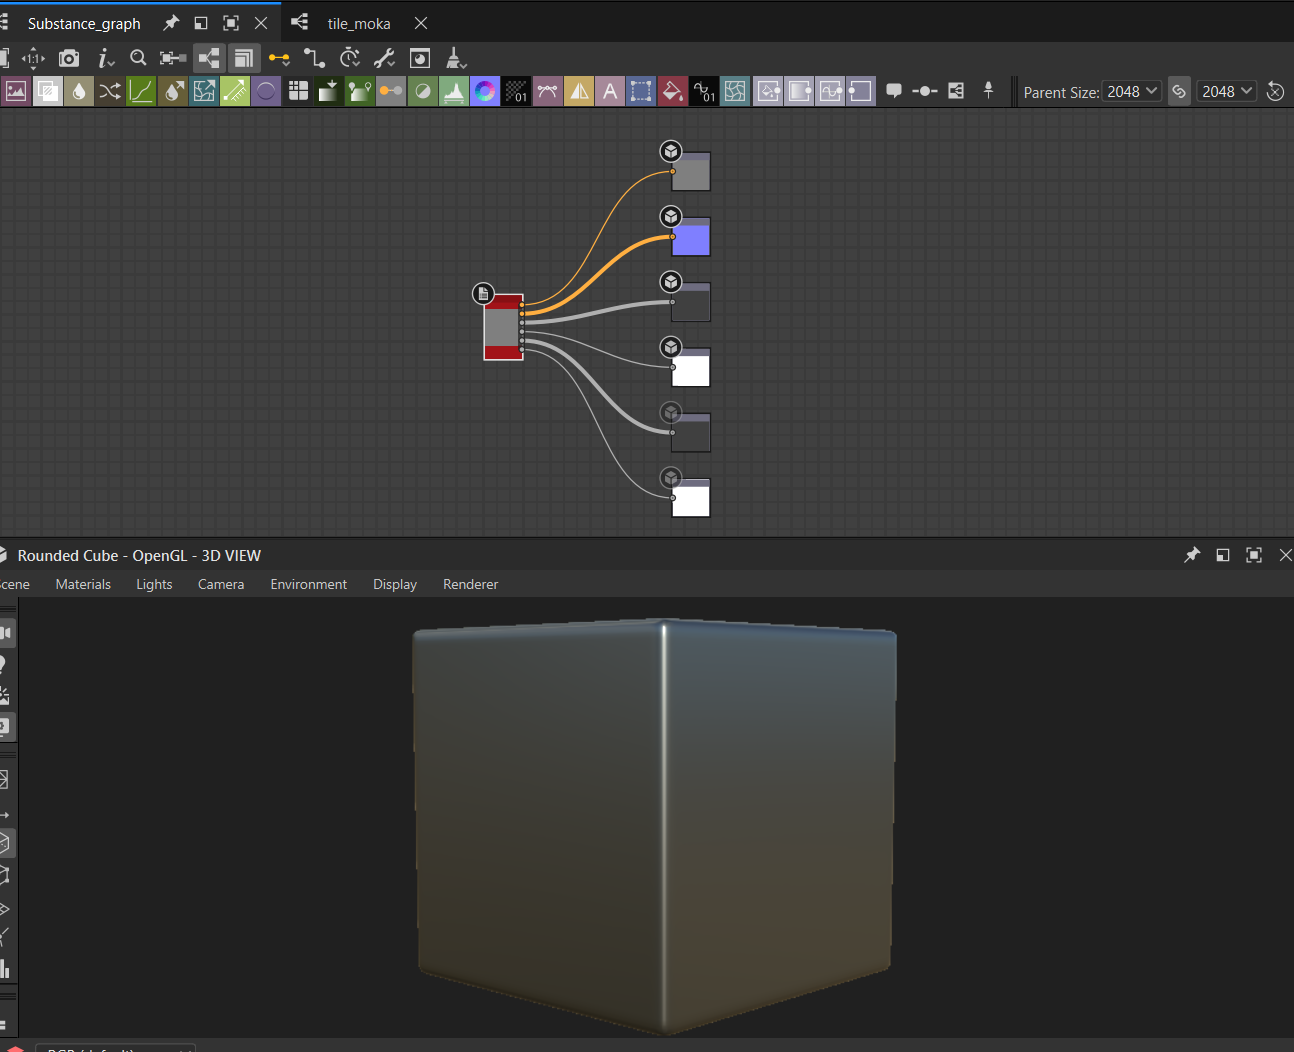Open the Parent Size height dropdown
This screenshot has height=1052, width=1294.
tap(1227, 92)
